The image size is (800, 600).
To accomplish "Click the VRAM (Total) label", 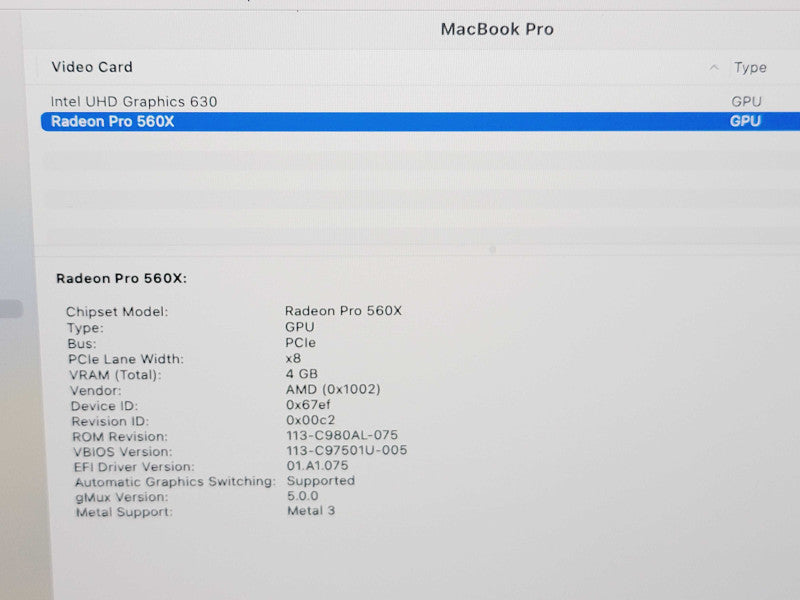I will 115,375.
